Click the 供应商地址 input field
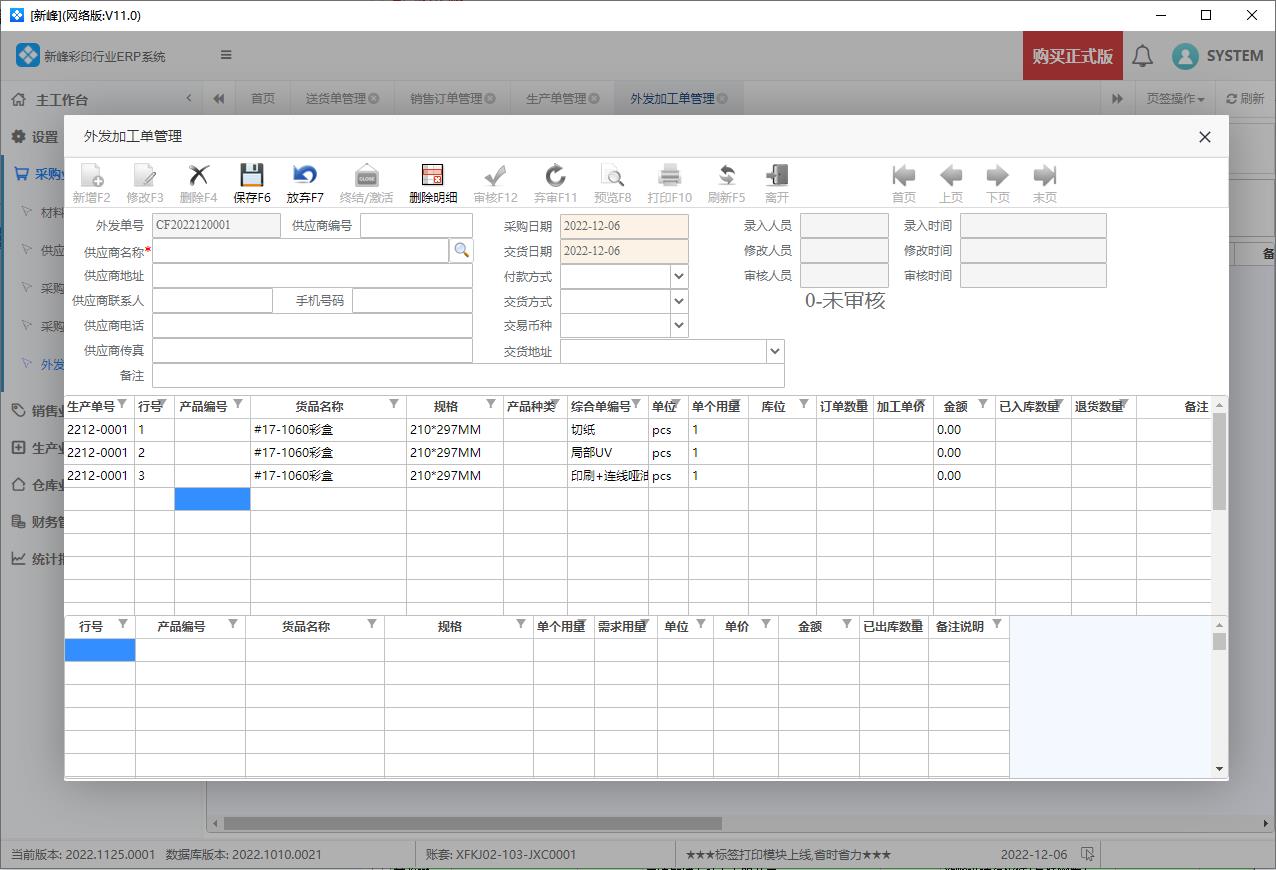1276x870 pixels. (x=312, y=275)
